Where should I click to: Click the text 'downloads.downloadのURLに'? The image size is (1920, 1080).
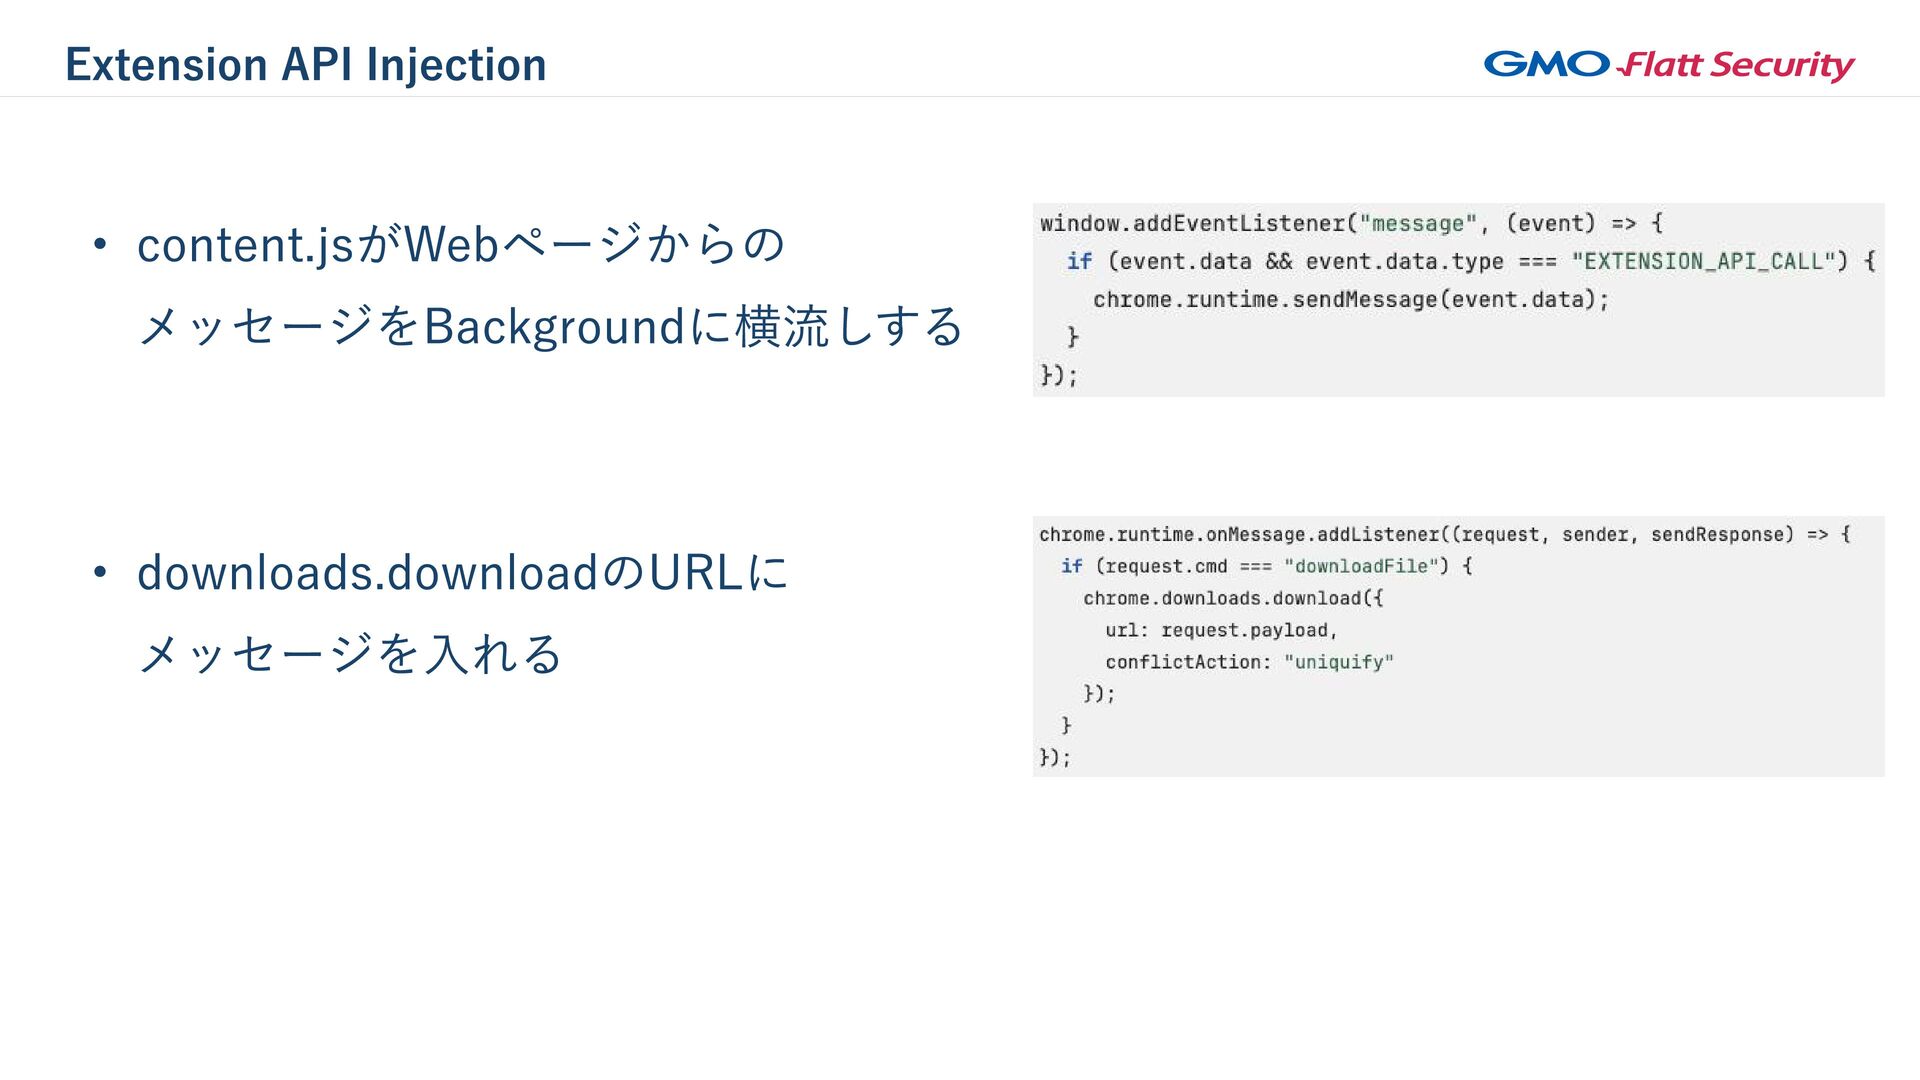pyautogui.click(x=462, y=573)
